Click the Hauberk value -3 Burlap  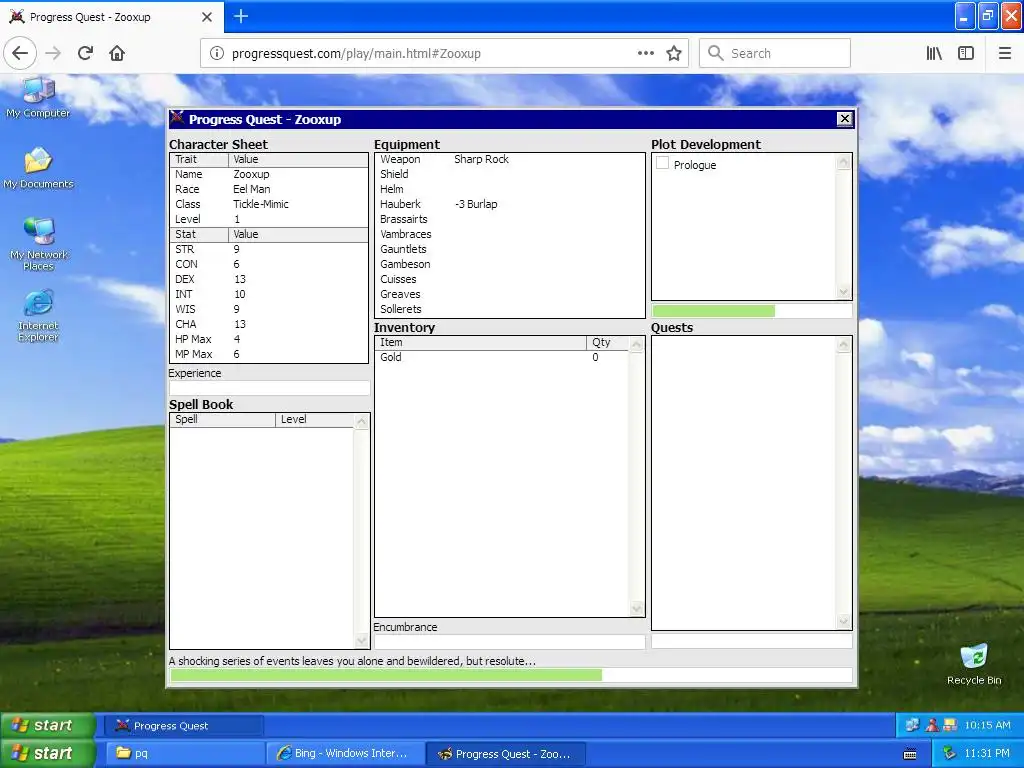click(476, 204)
